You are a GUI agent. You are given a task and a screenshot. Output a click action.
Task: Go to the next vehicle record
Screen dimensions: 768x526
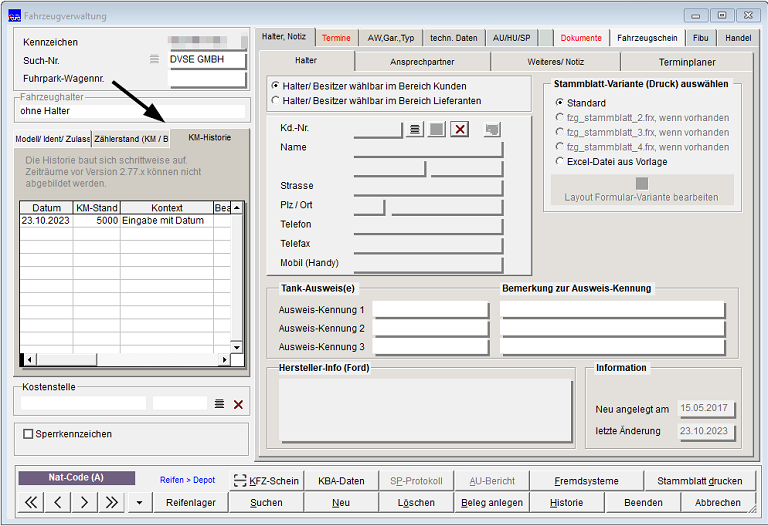point(84,502)
